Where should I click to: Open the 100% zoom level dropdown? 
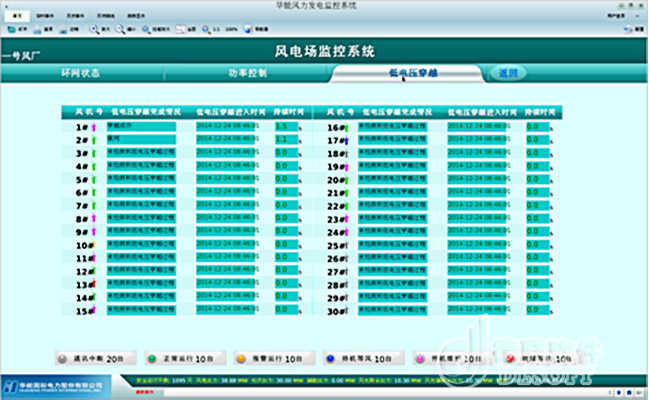[232, 31]
